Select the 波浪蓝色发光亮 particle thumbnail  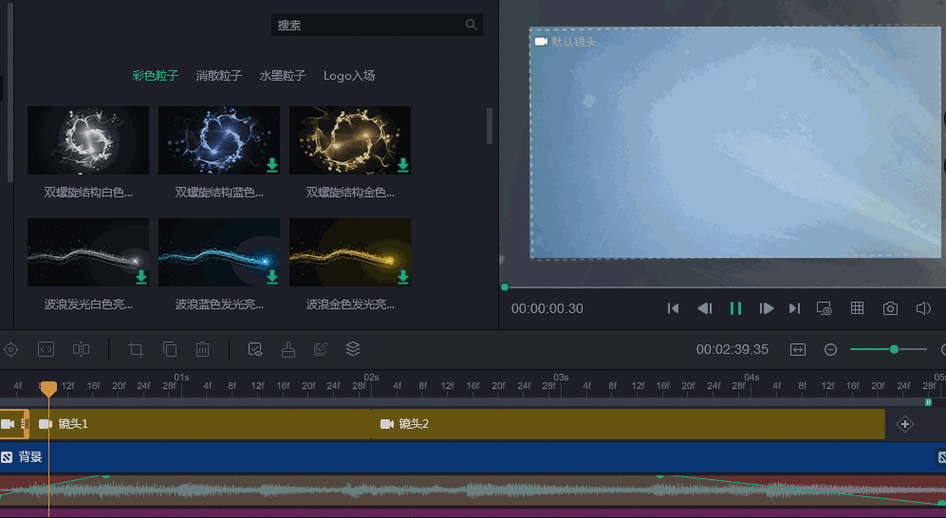tap(219, 252)
